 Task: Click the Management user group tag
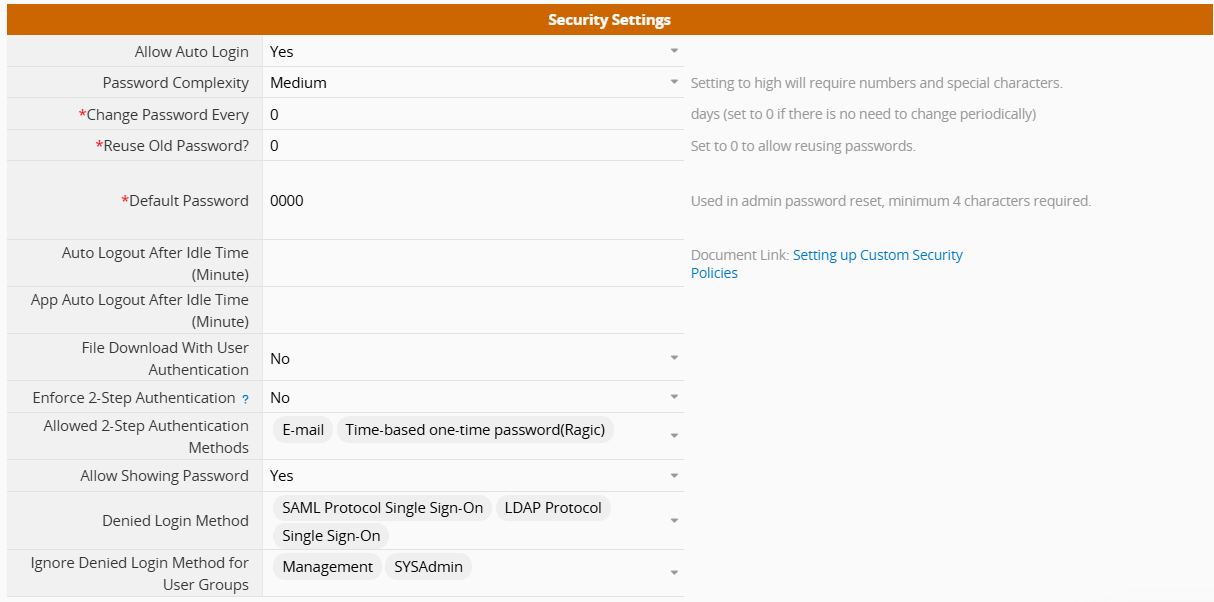coord(327,567)
